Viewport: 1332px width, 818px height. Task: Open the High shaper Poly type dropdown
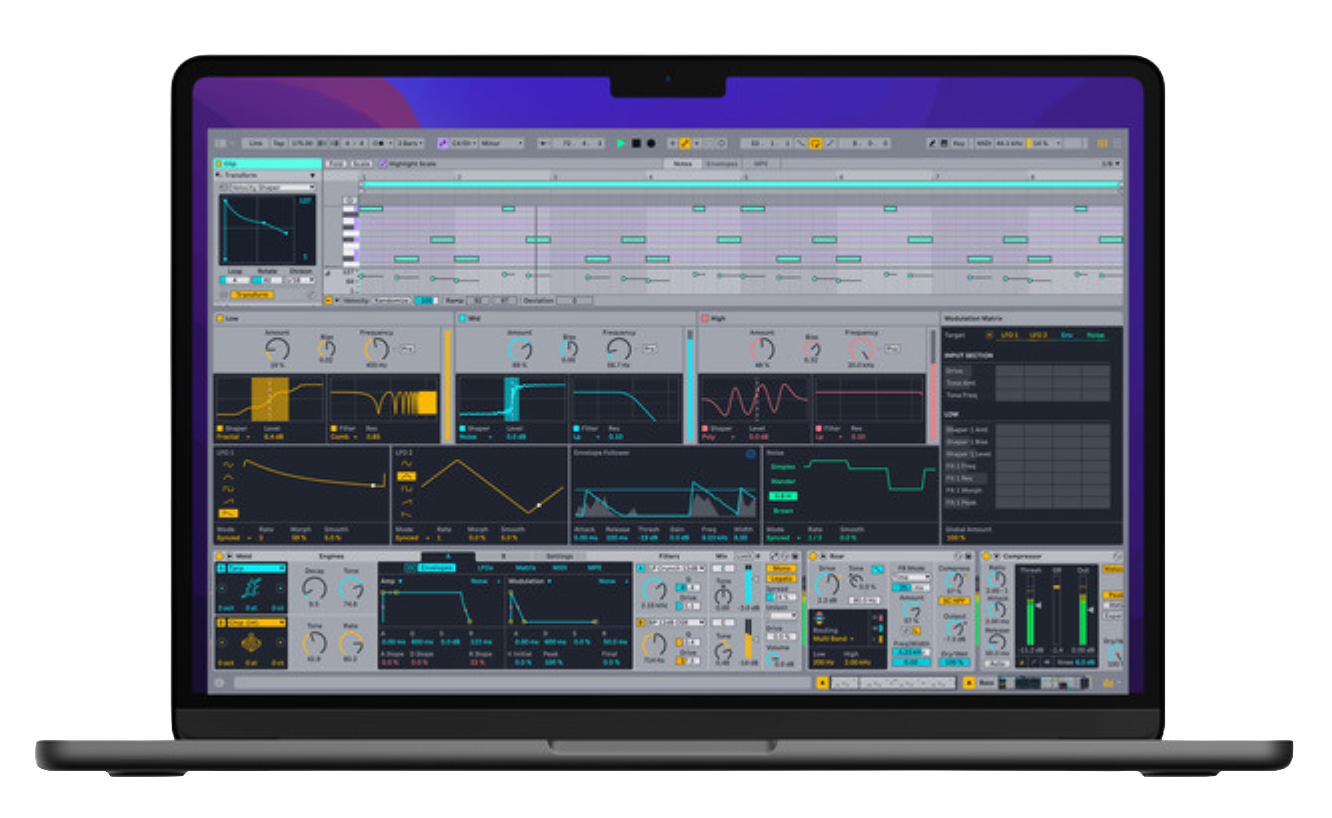[720, 437]
